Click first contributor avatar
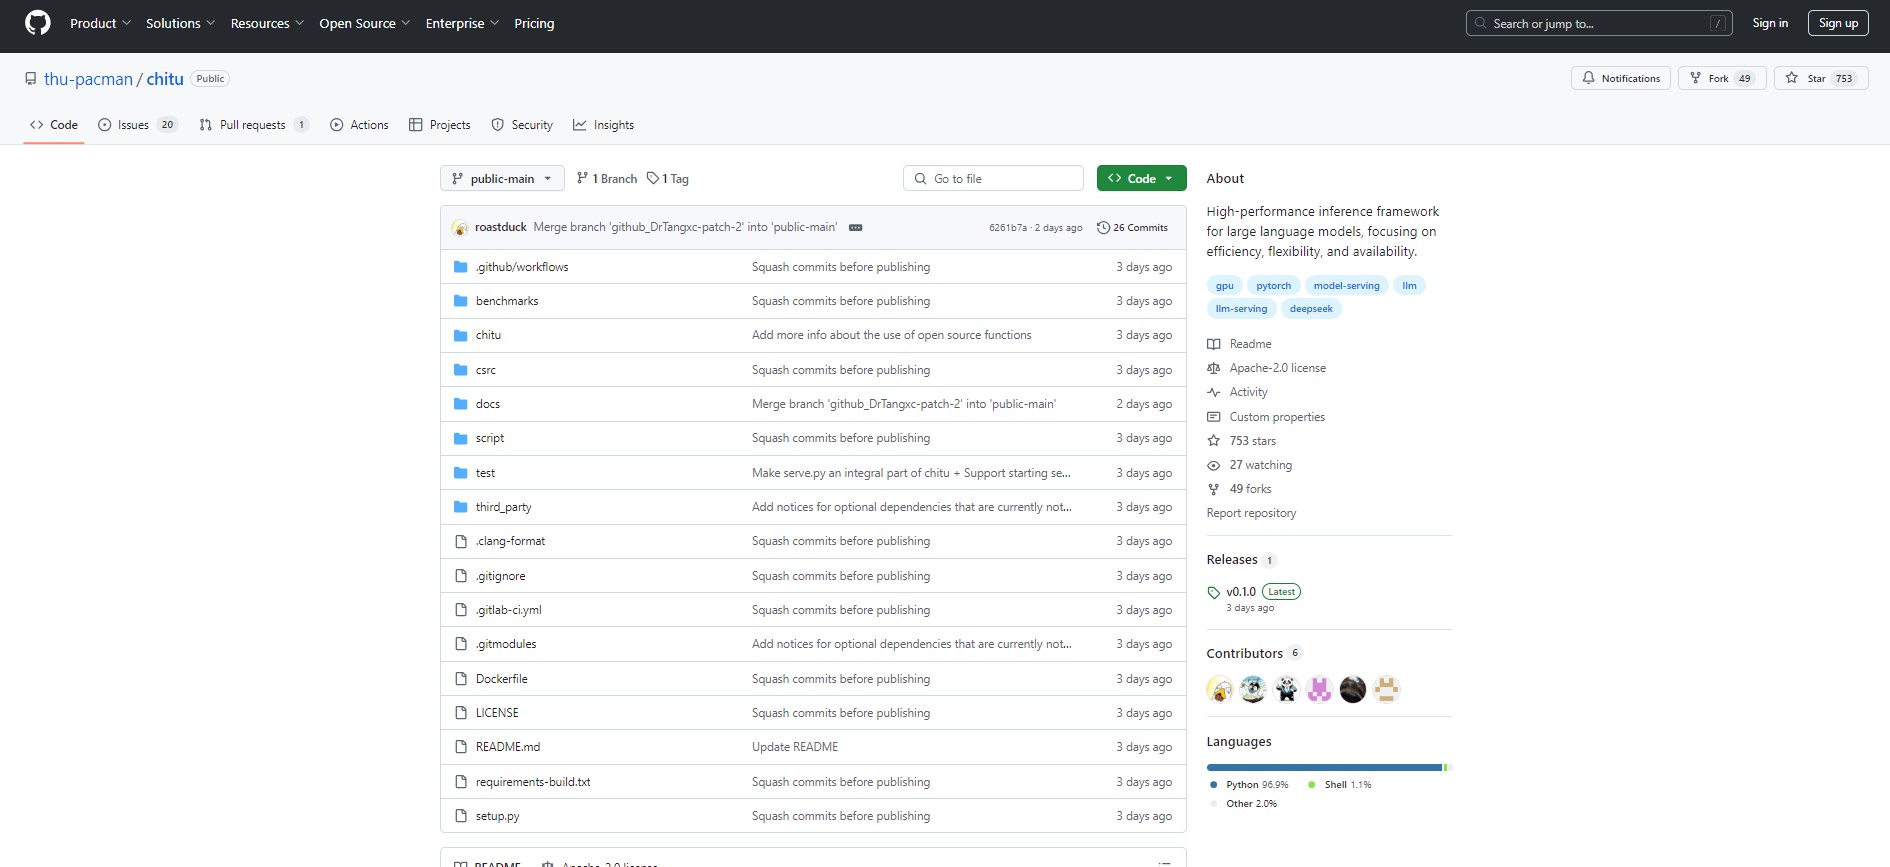1890x867 pixels. pyautogui.click(x=1220, y=689)
